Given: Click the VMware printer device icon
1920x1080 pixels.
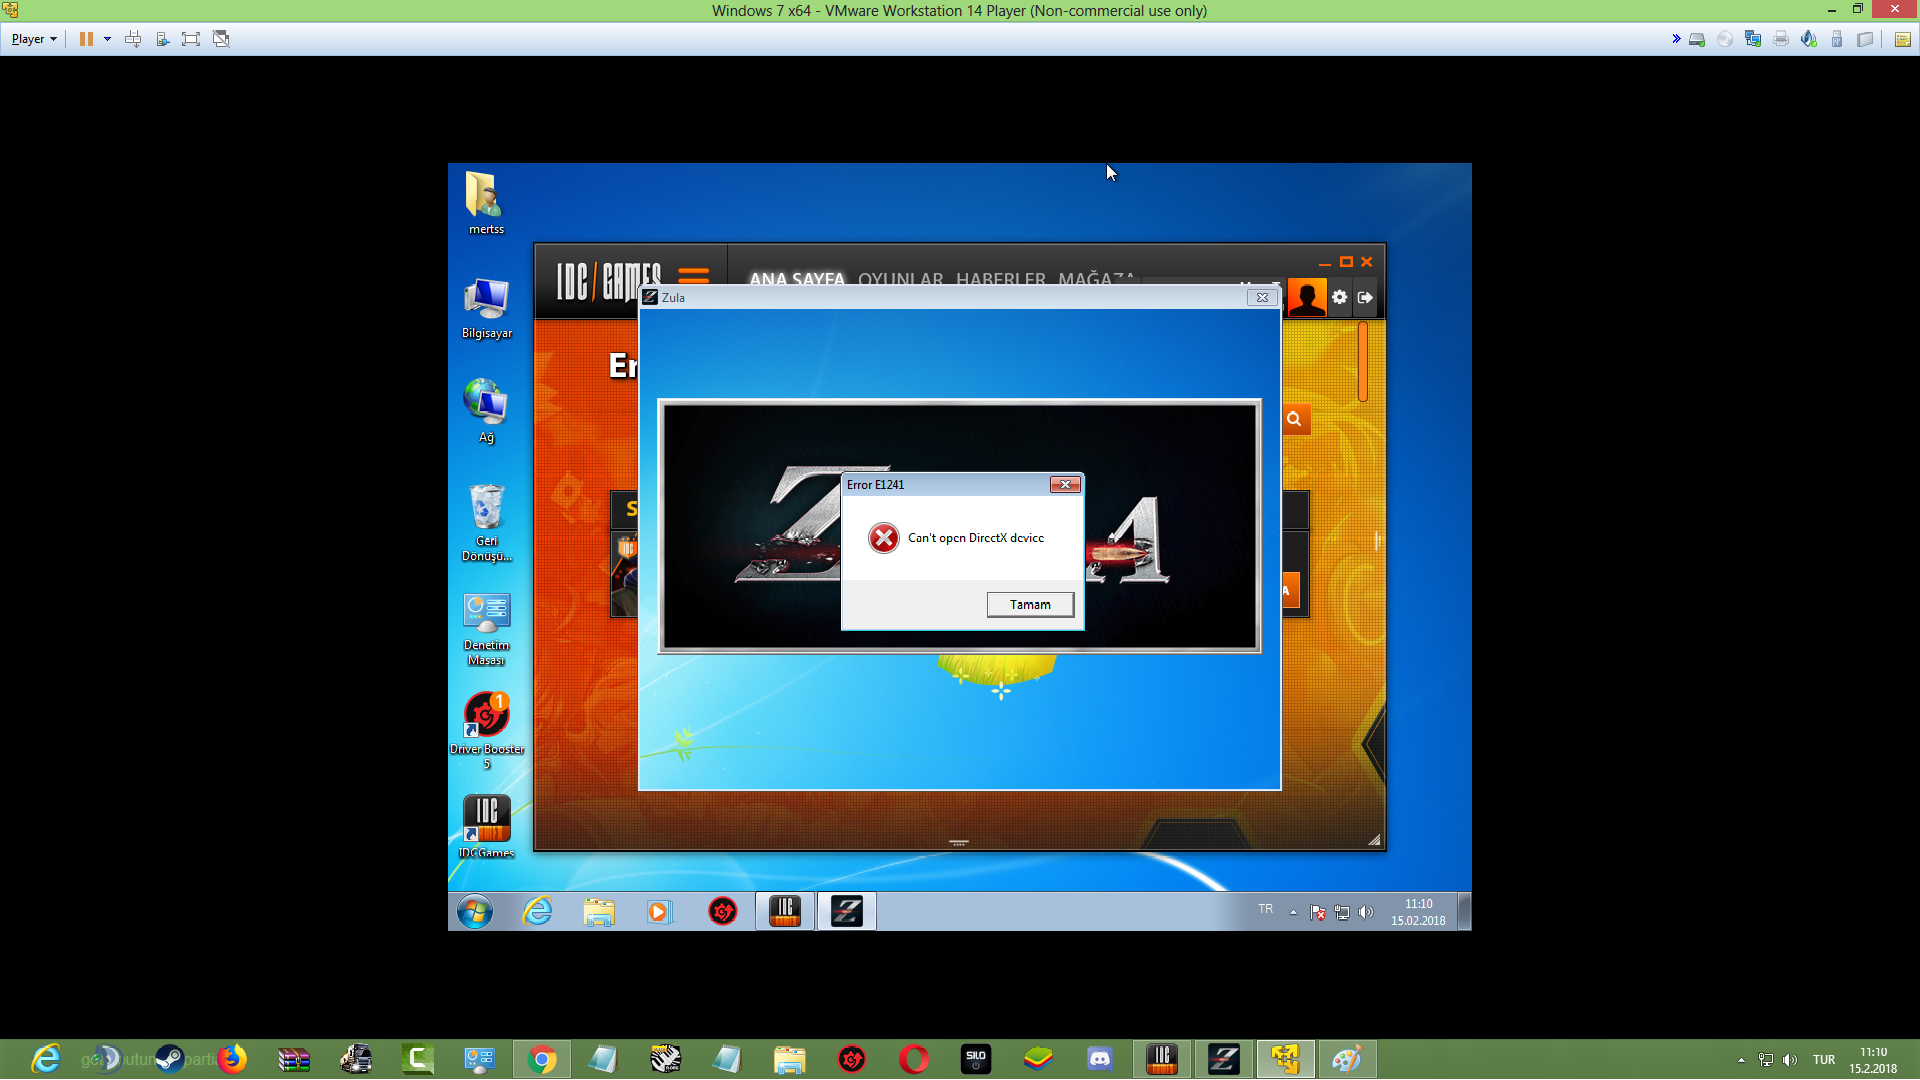Looking at the screenshot, I should pyautogui.click(x=1781, y=39).
